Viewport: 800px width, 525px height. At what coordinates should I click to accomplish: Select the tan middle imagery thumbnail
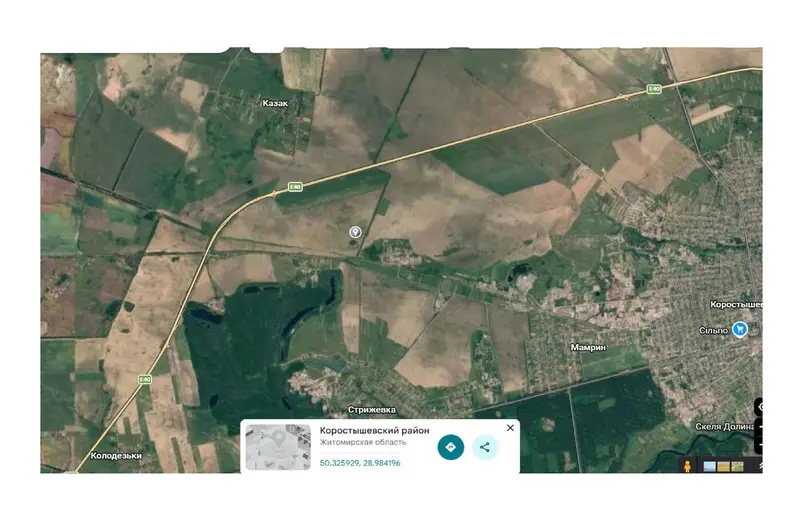pos(723,466)
